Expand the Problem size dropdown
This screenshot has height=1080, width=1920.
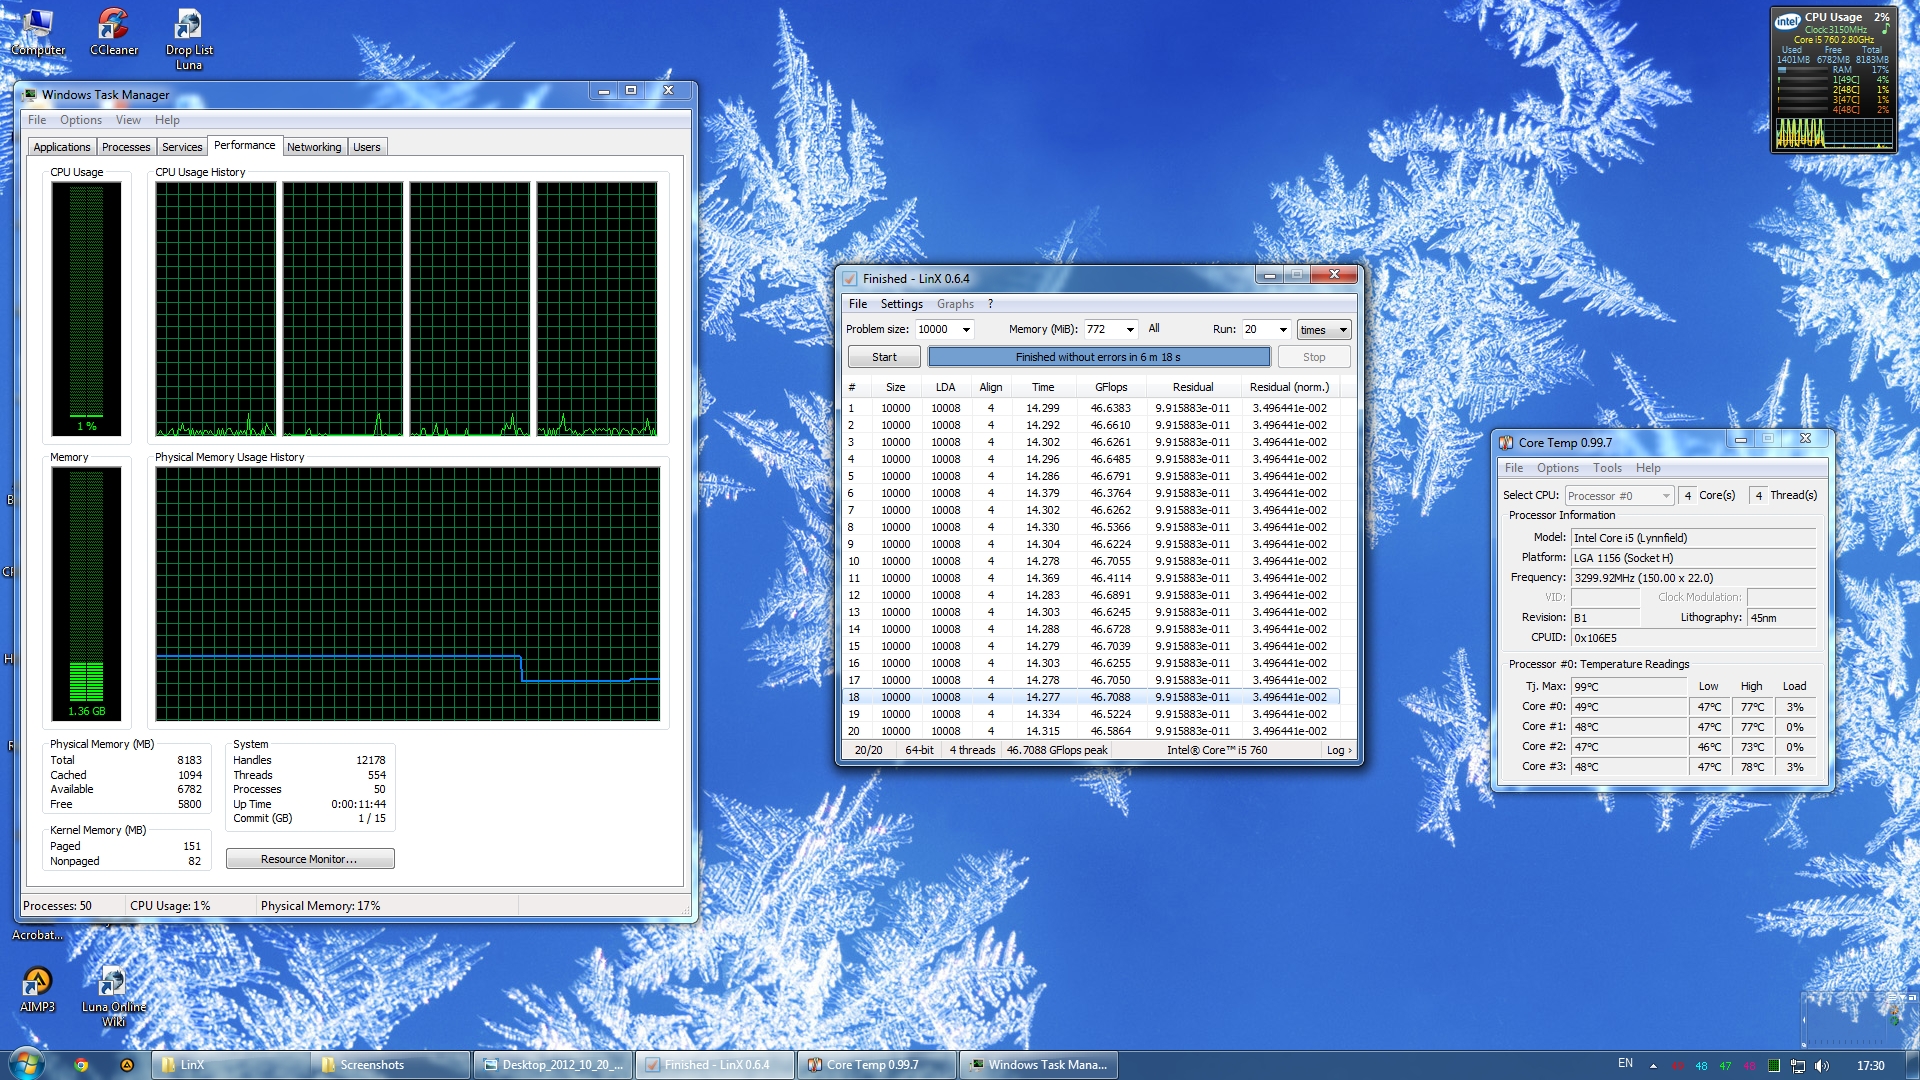point(966,330)
